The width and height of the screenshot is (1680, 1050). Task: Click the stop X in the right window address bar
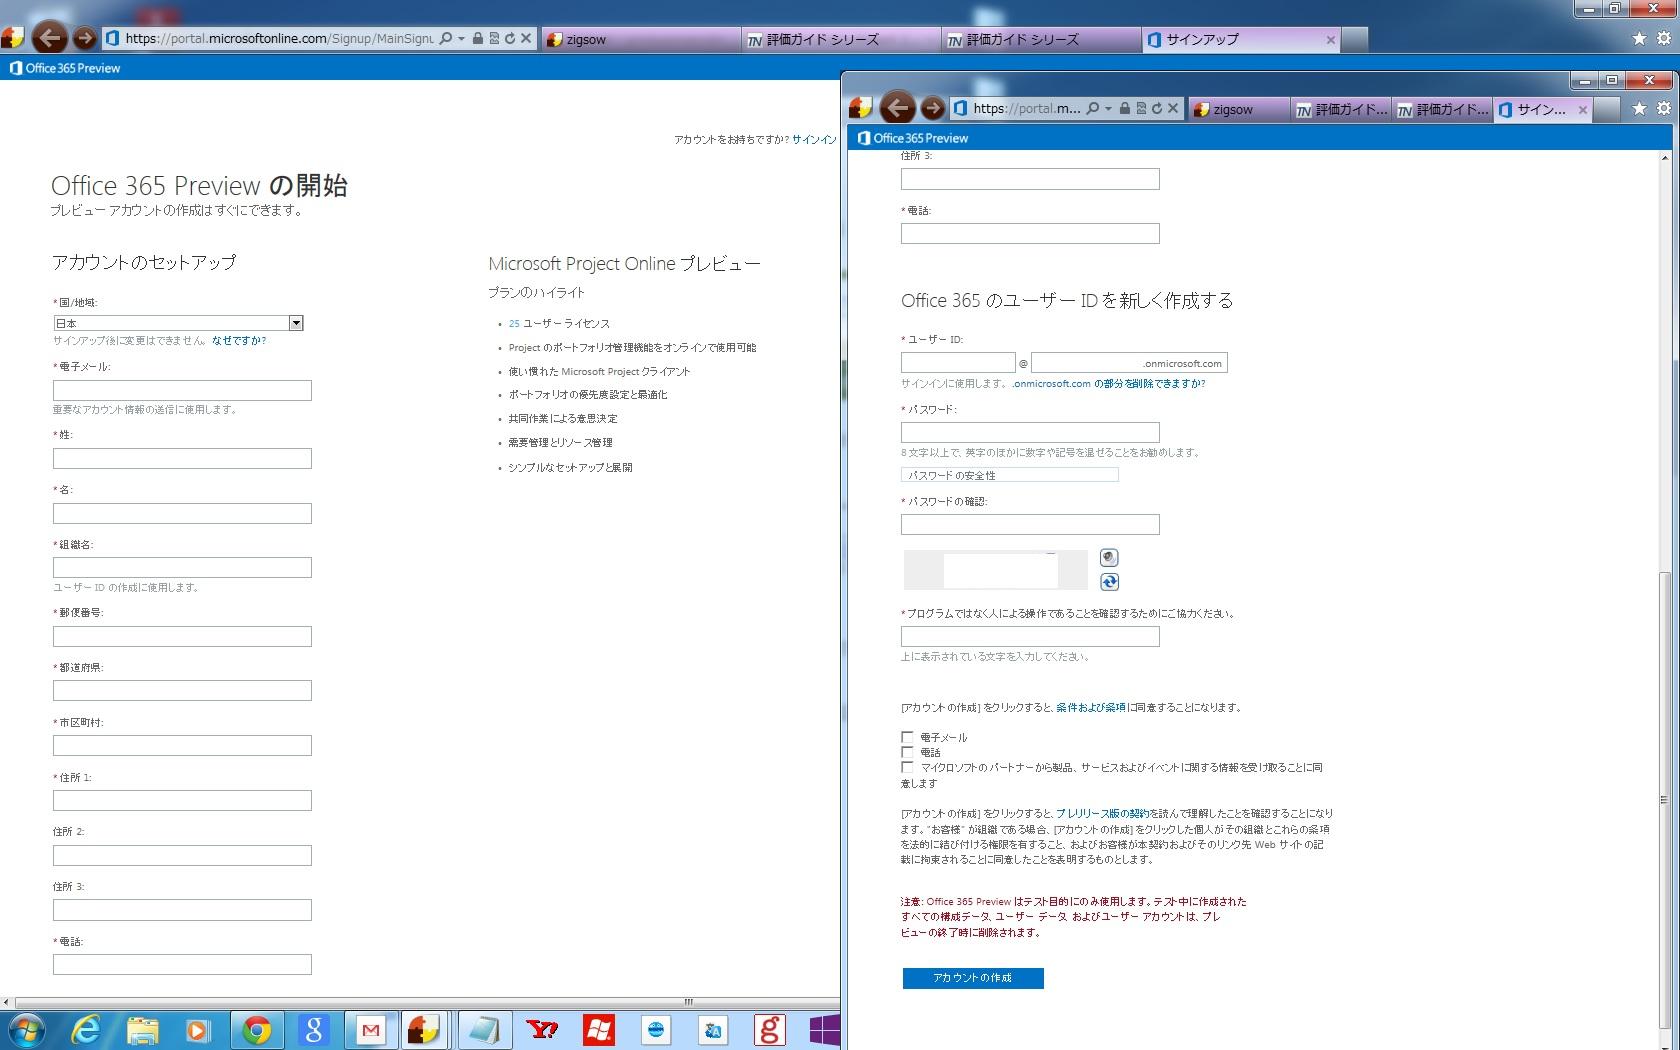tap(1173, 109)
